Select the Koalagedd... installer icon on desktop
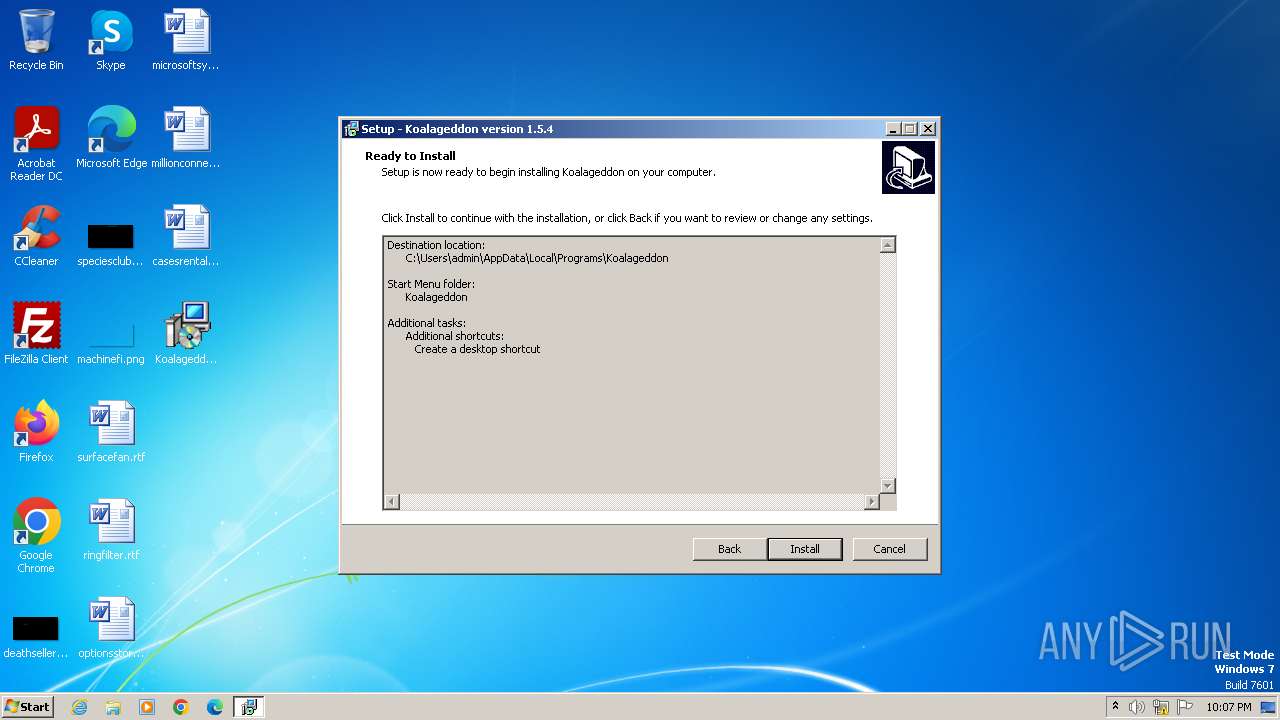The image size is (1280, 720). pyautogui.click(x=186, y=333)
